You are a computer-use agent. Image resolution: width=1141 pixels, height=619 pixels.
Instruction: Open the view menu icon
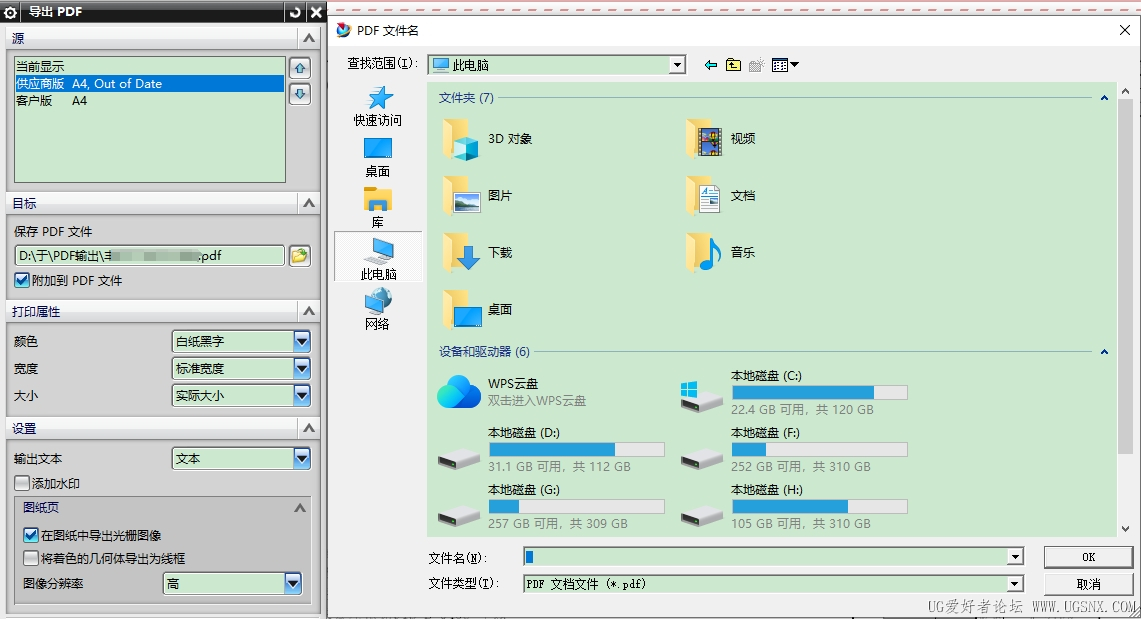click(x=784, y=65)
